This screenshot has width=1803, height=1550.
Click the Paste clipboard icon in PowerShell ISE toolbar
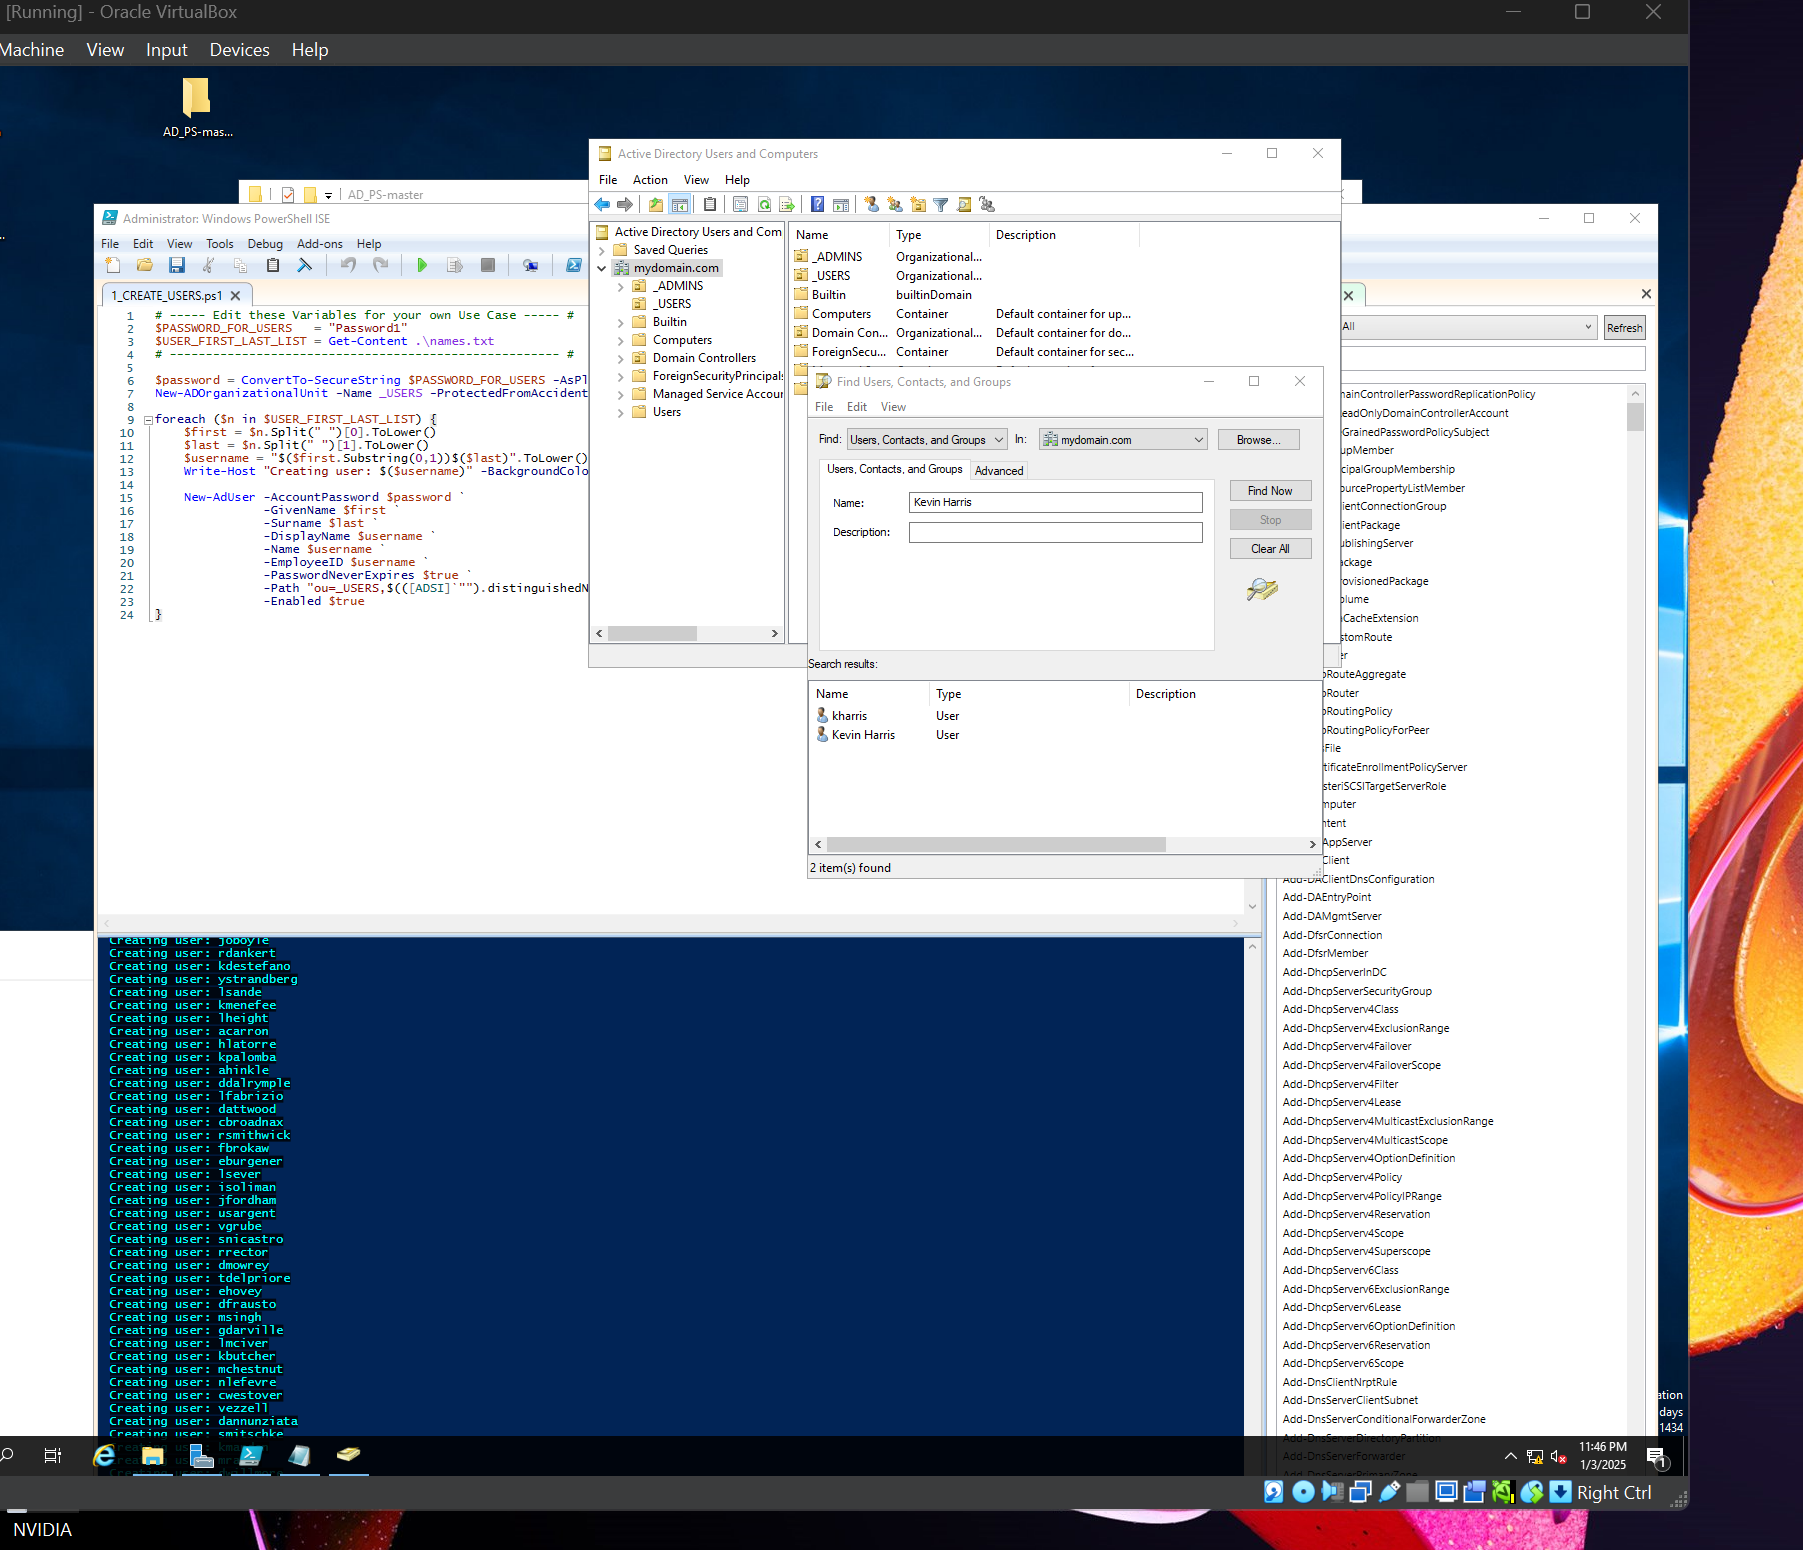[x=273, y=265]
